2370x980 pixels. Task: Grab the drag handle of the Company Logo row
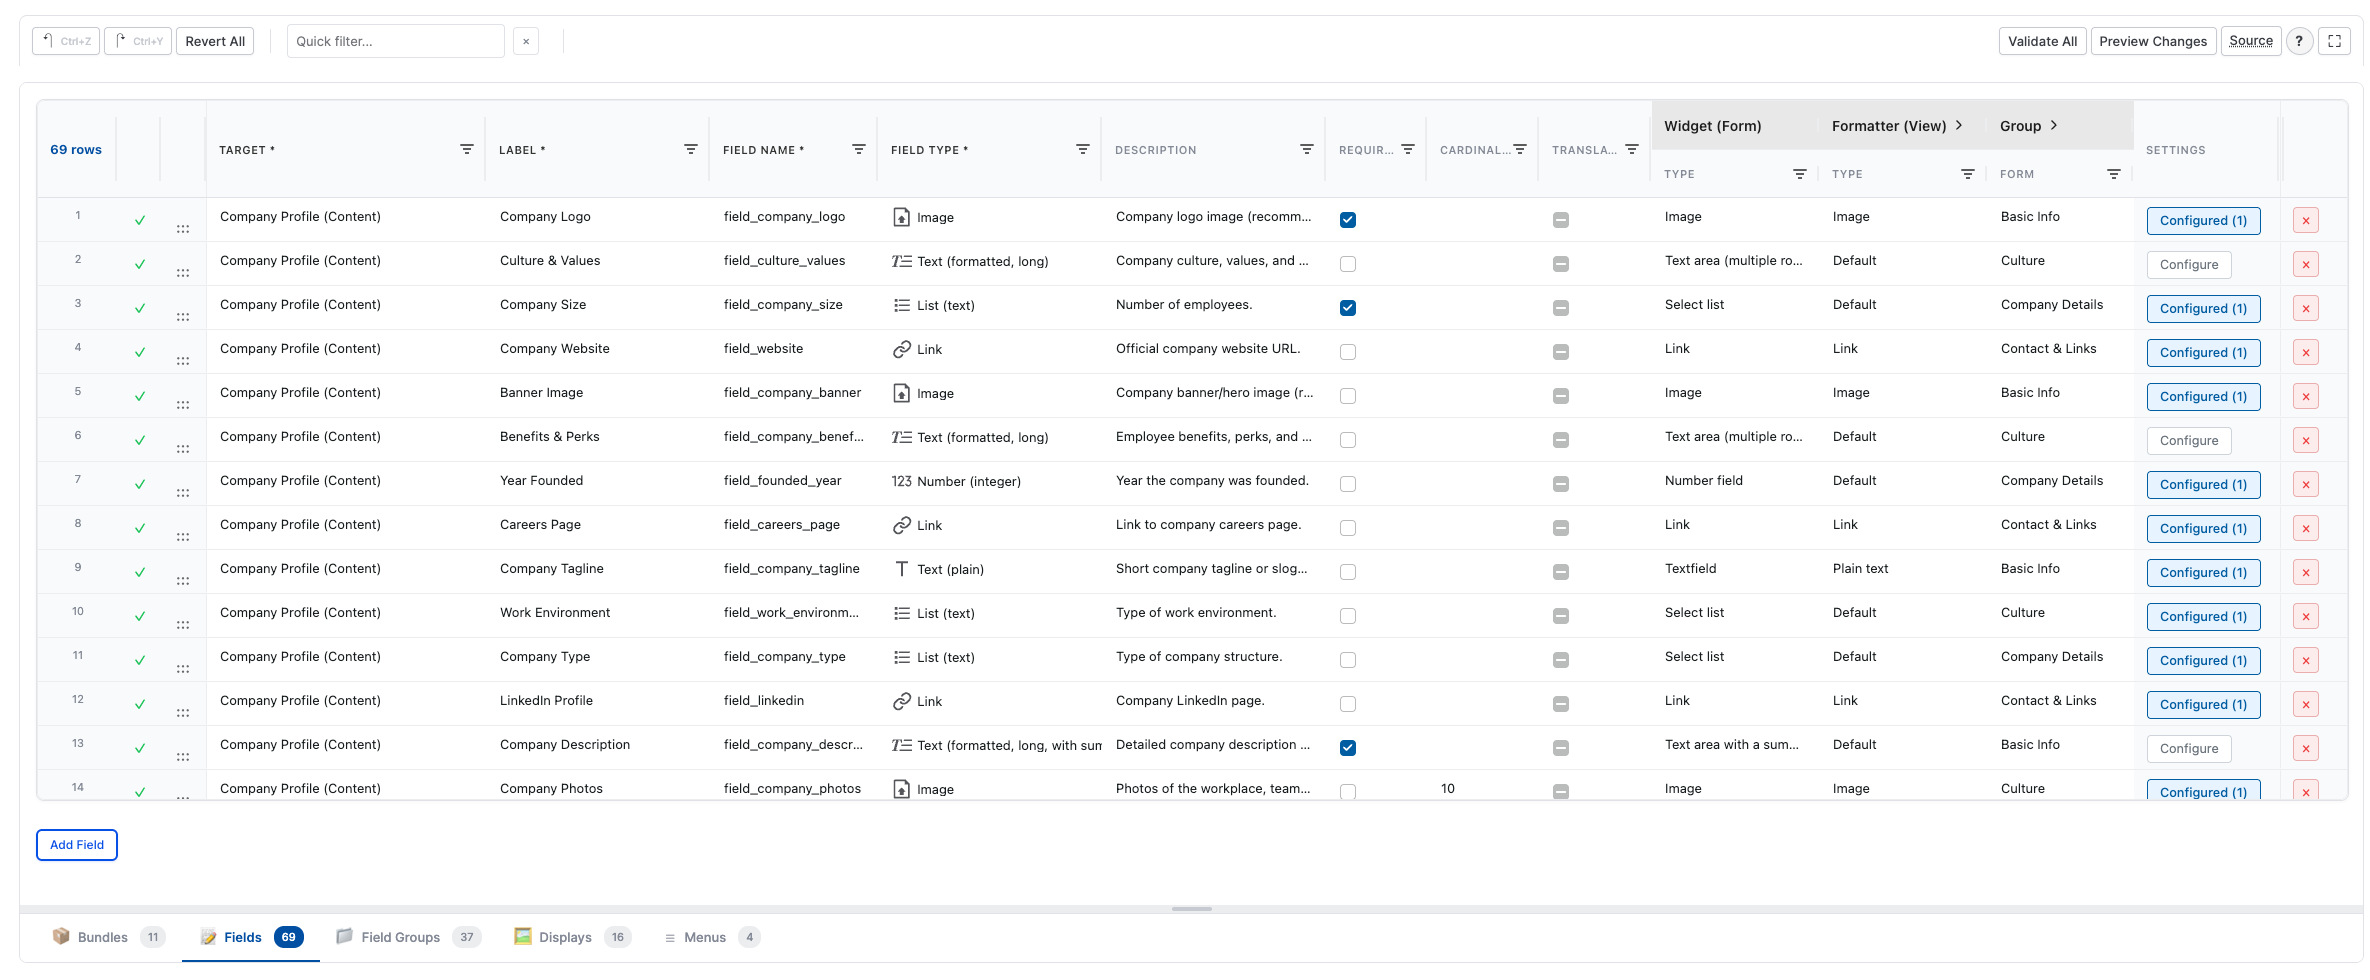[183, 228]
